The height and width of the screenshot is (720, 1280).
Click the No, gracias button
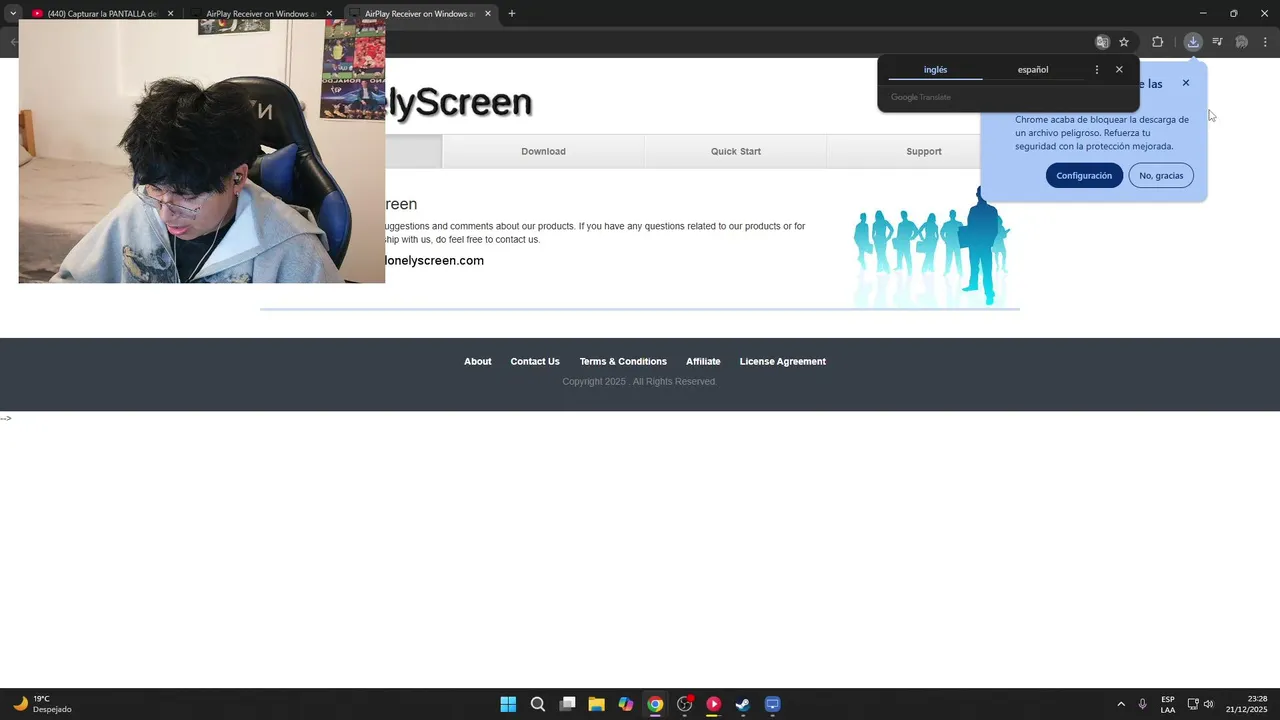pyautogui.click(x=1161, y=175)
